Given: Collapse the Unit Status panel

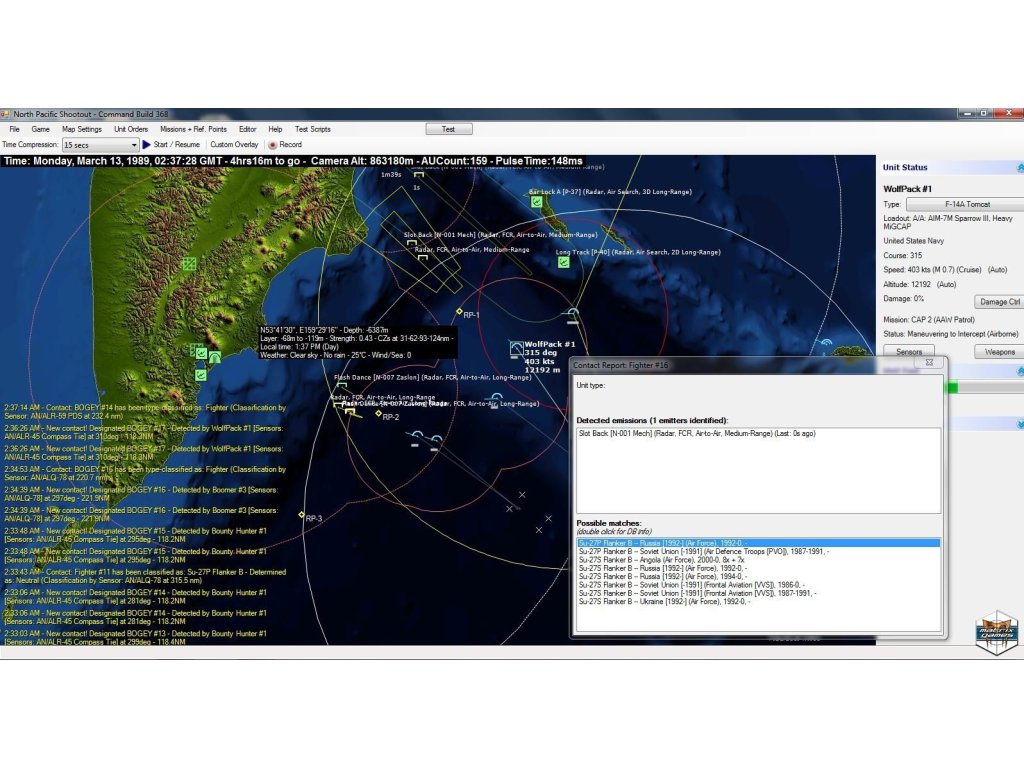Looking at the screenshot, I should point(1019,168).
